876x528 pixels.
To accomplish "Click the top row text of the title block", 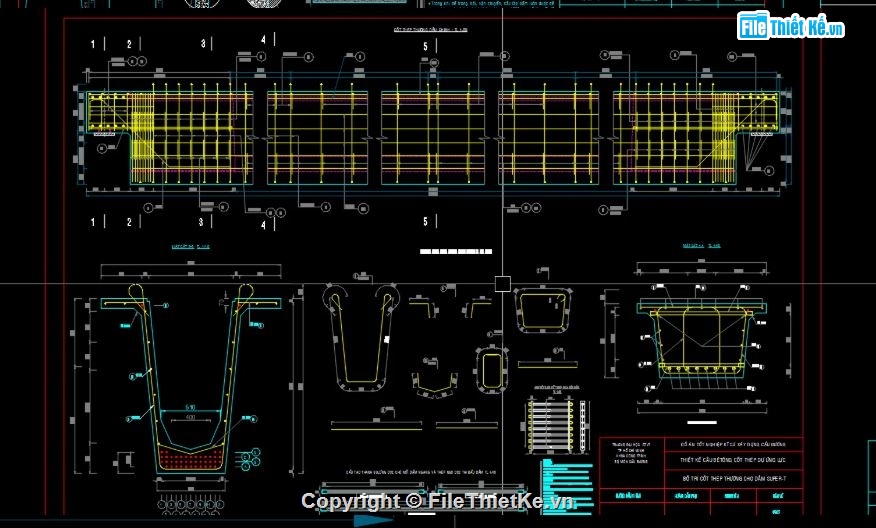I will click(x=733, y=445).
